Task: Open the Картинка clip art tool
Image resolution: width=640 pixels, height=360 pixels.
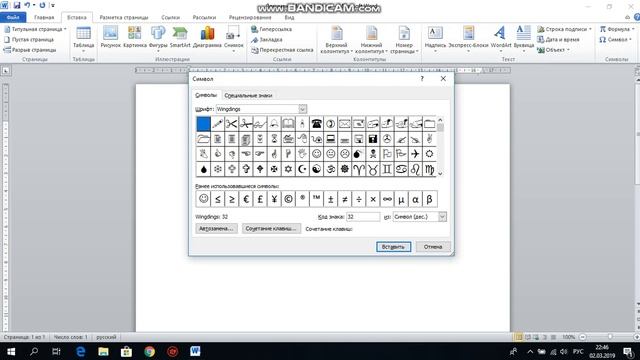Action: (x=135, y=38)
